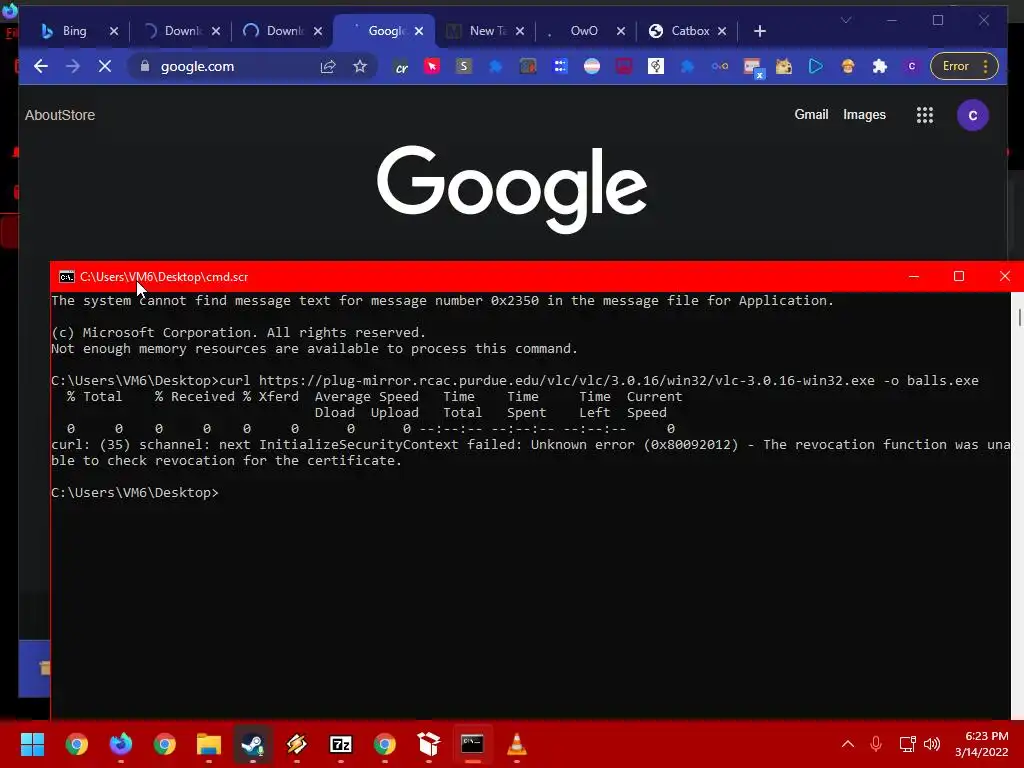1024x768 pixels.
Task: Open the volume control in the tray
Action: [932, 744]
